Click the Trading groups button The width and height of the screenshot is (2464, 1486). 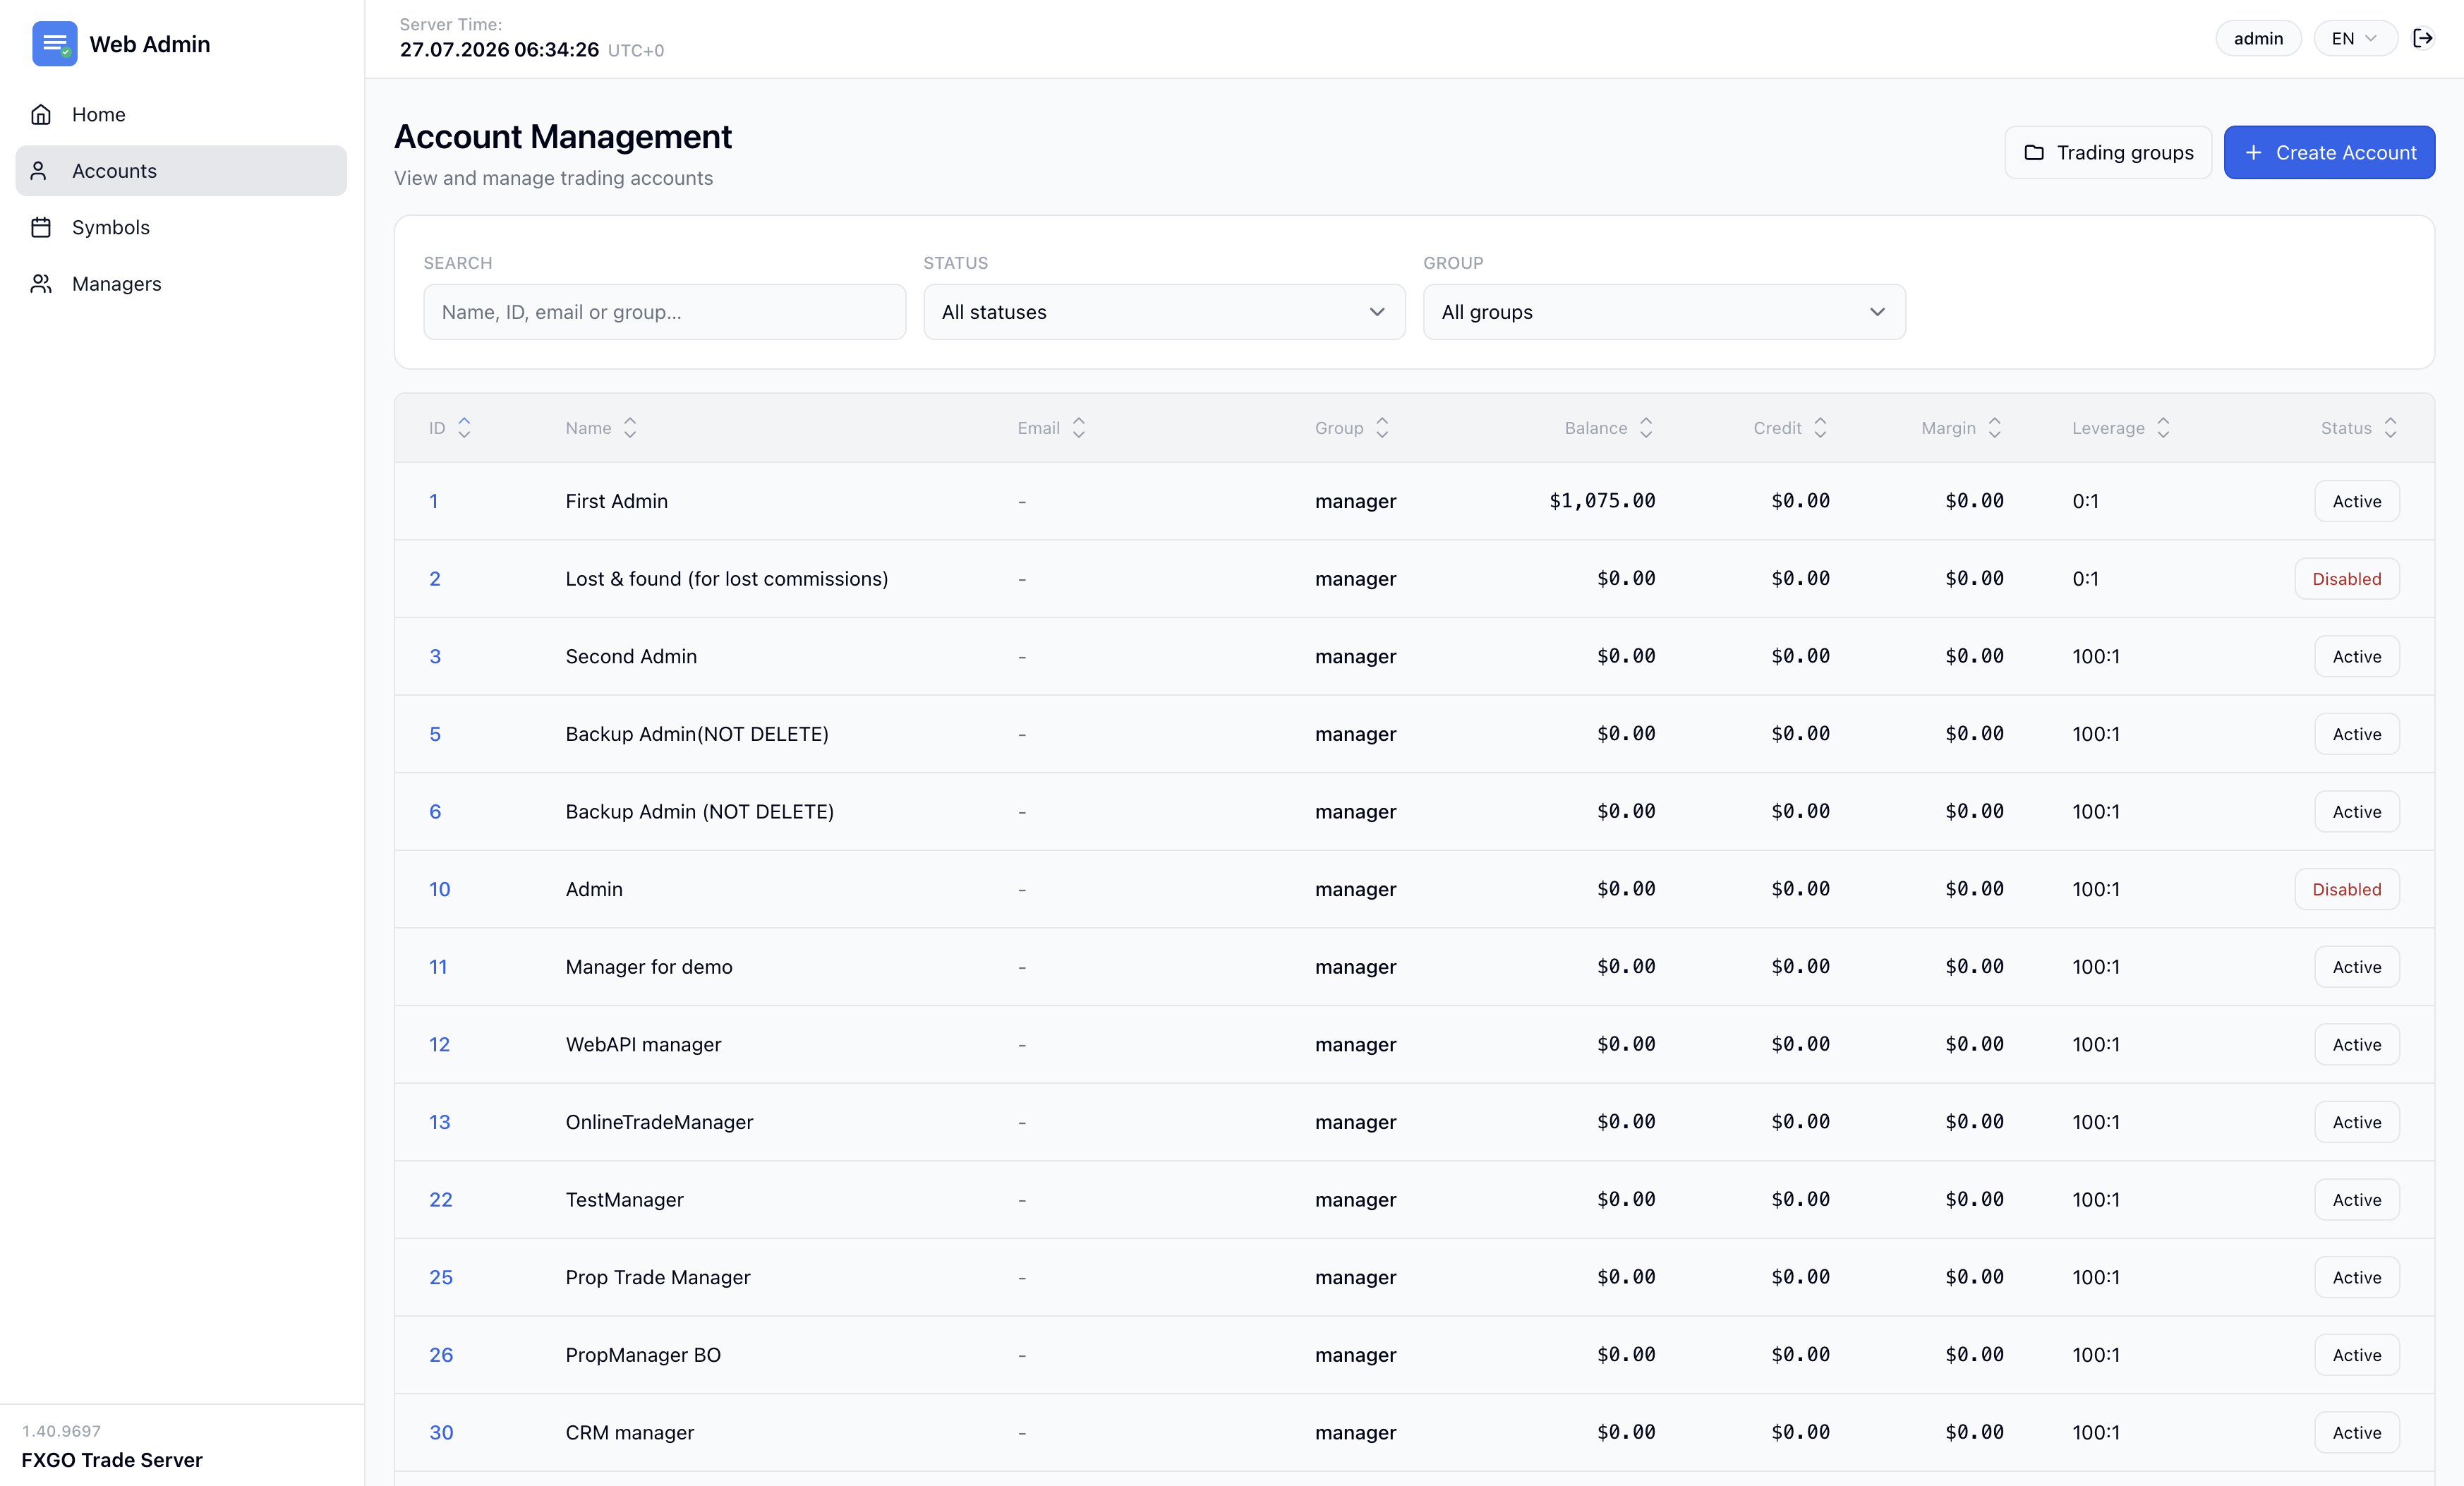click(x=2108, y=152)
